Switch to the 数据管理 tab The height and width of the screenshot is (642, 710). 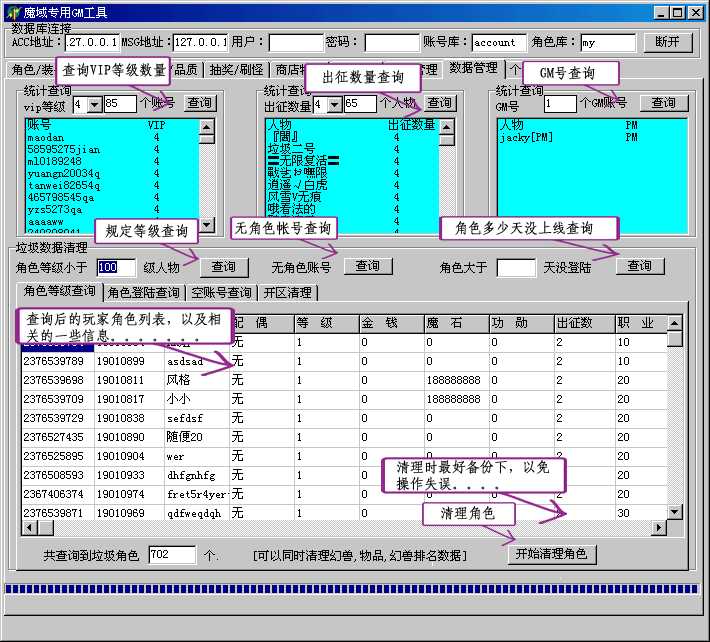(x=473, y=68)
